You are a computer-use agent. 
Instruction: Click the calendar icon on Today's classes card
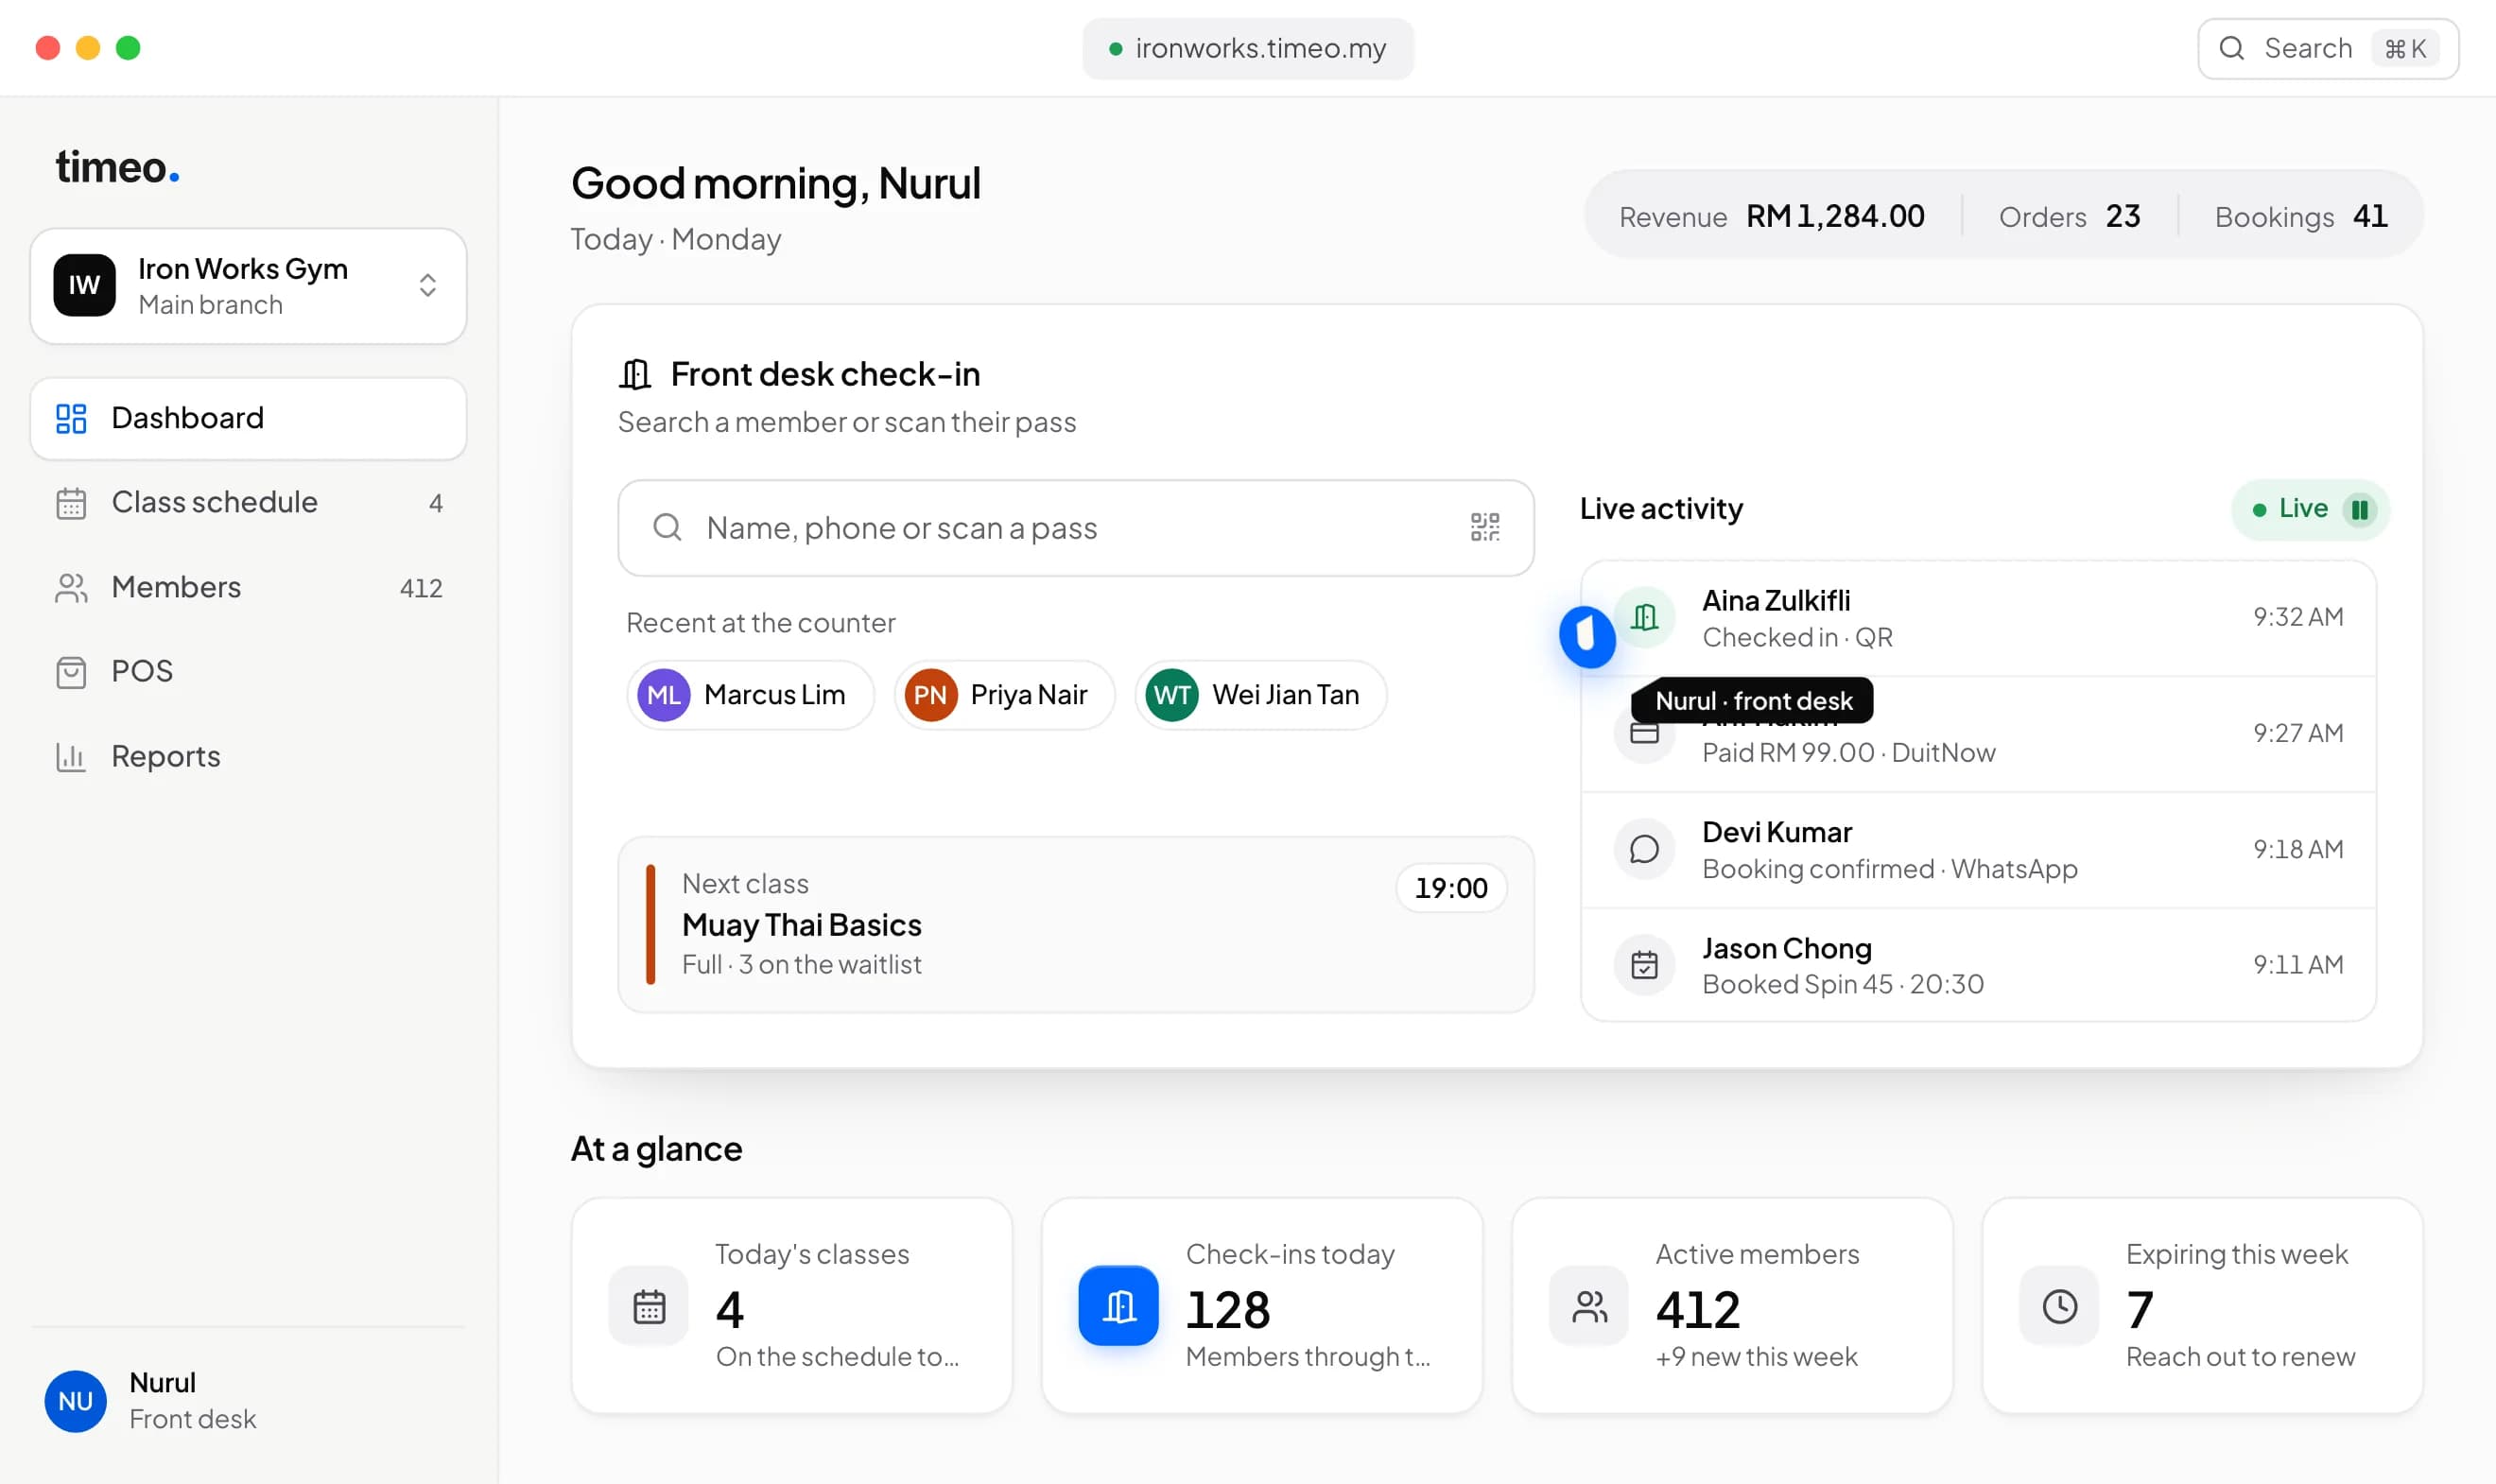coord(649,1306)
